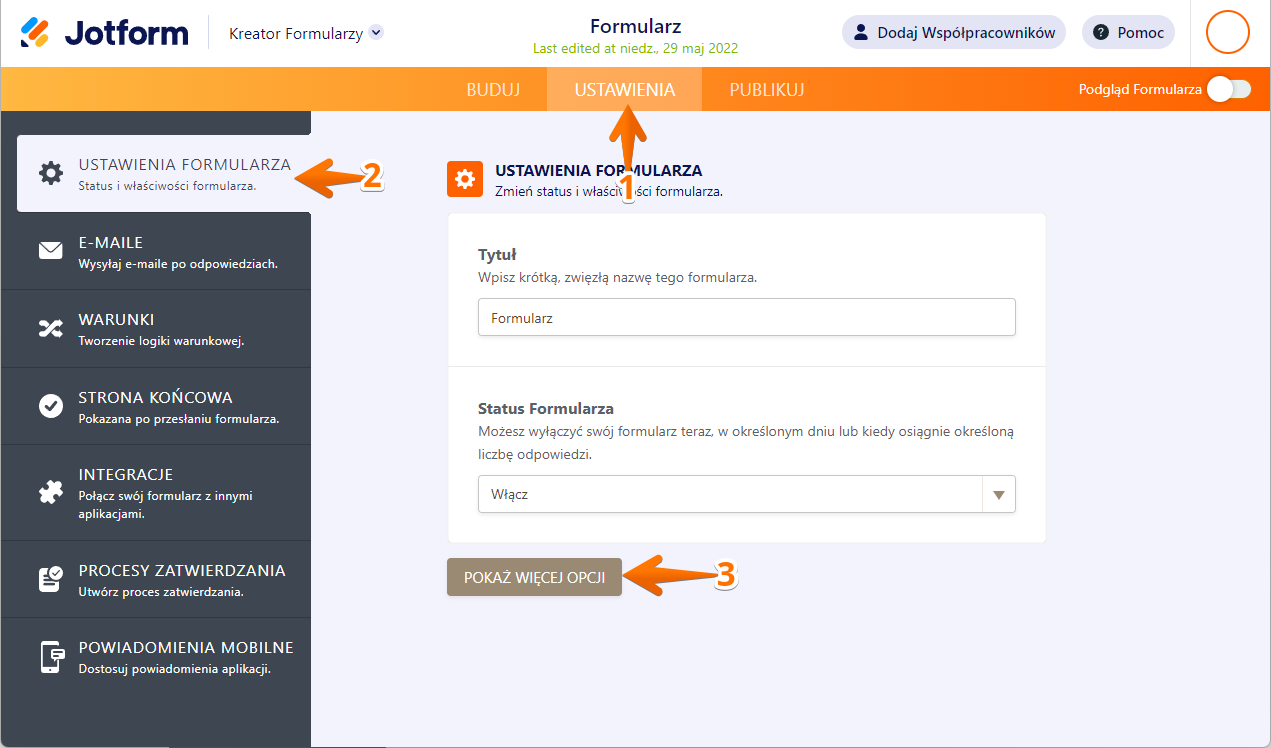This screenshot has width=1271, height=748.
Task: Toggle the Podgląd Formularza switch
Action: pos(1228,89)
